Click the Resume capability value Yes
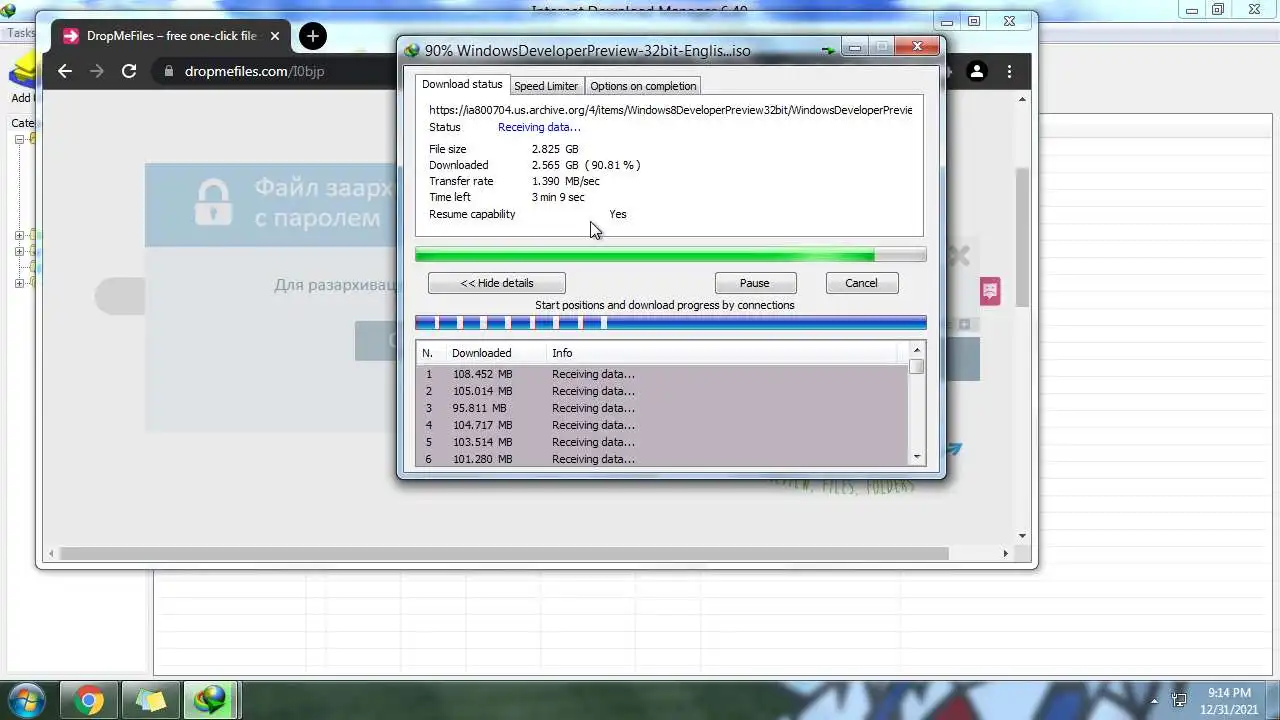Screen dimensions: 1280x720 point(618,214)
